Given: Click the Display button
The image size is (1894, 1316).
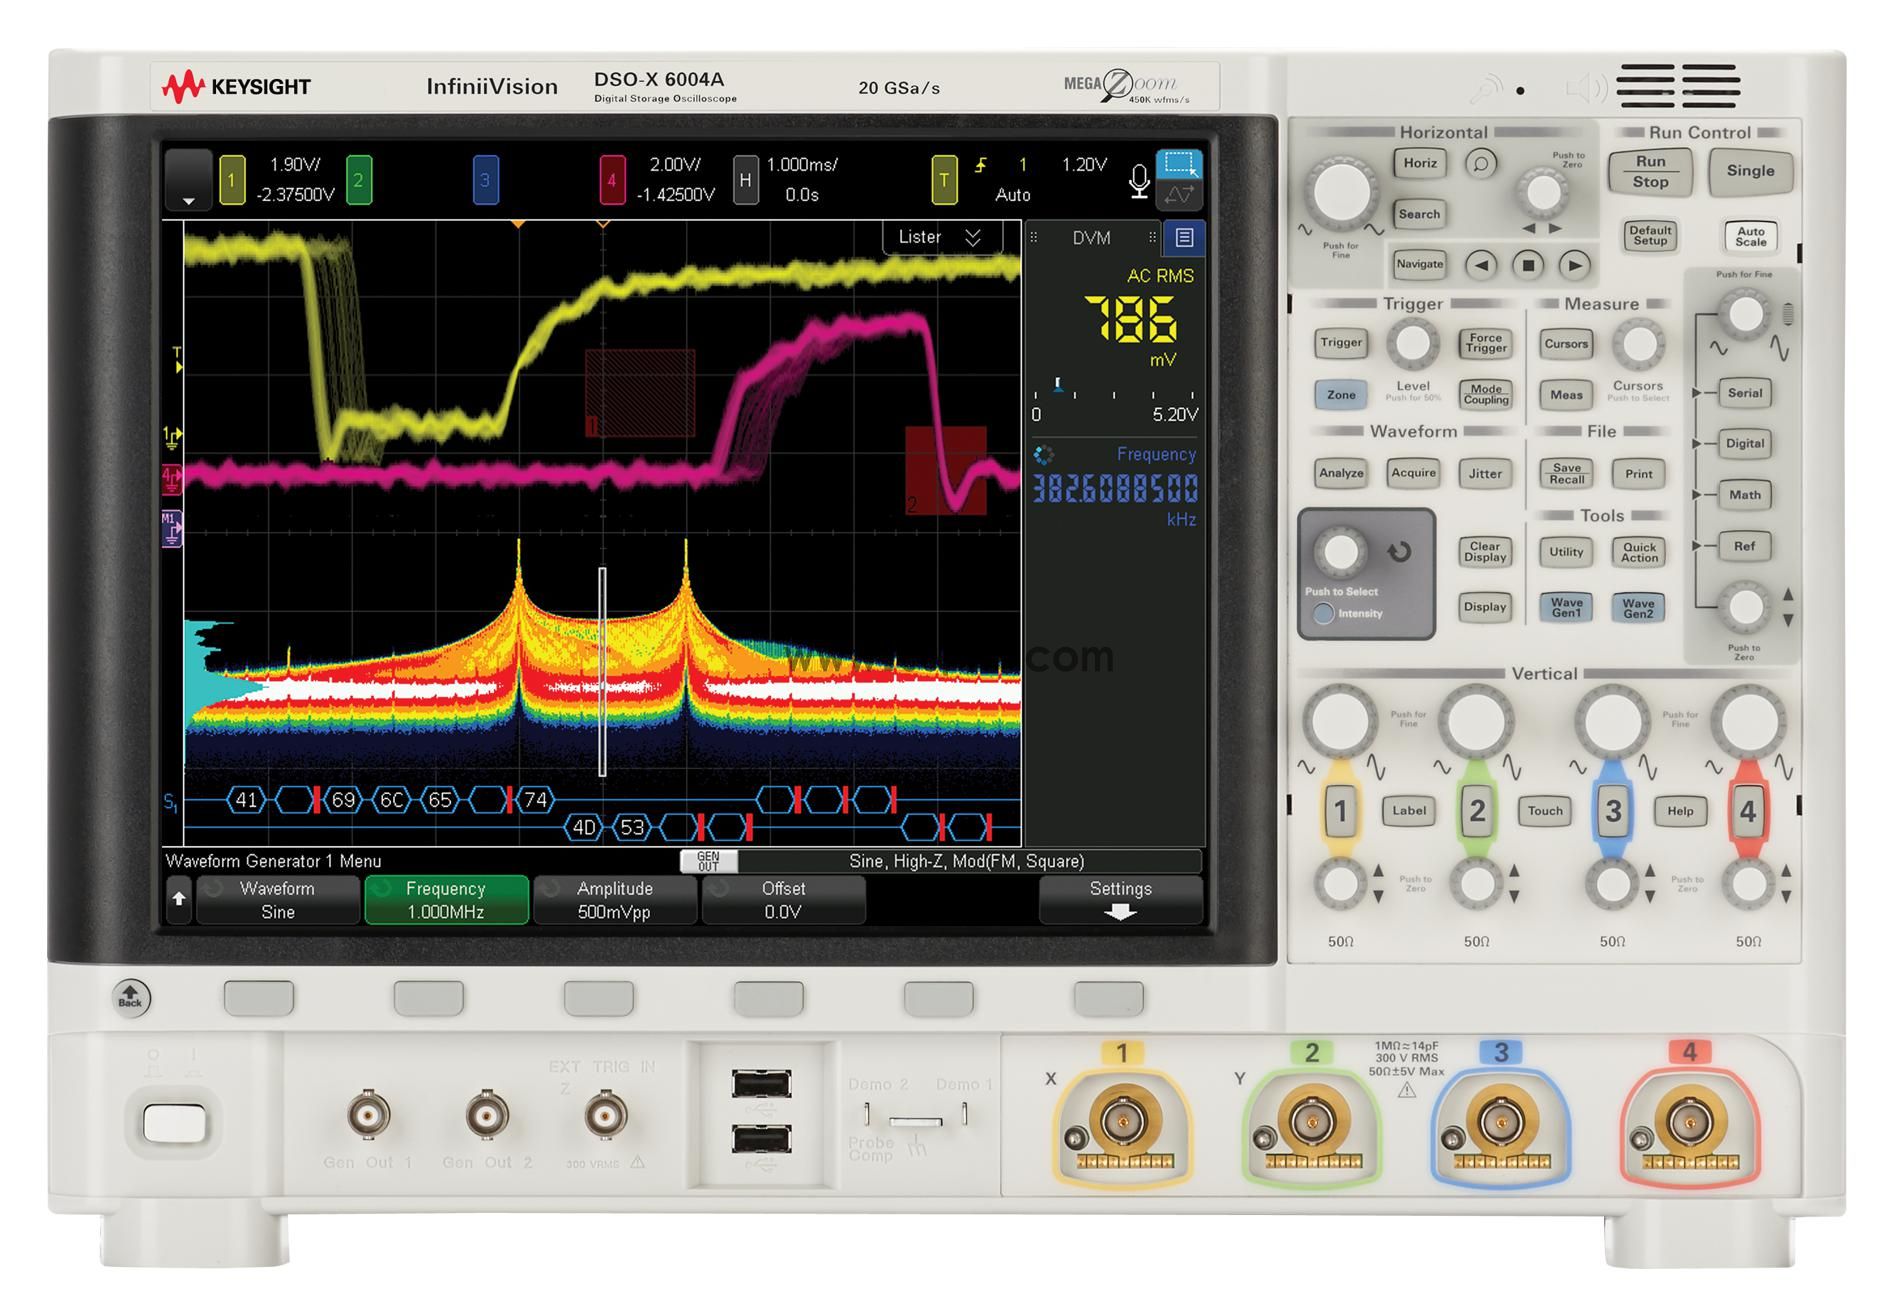Looking at the screenshot, I should coord(1485,607).
